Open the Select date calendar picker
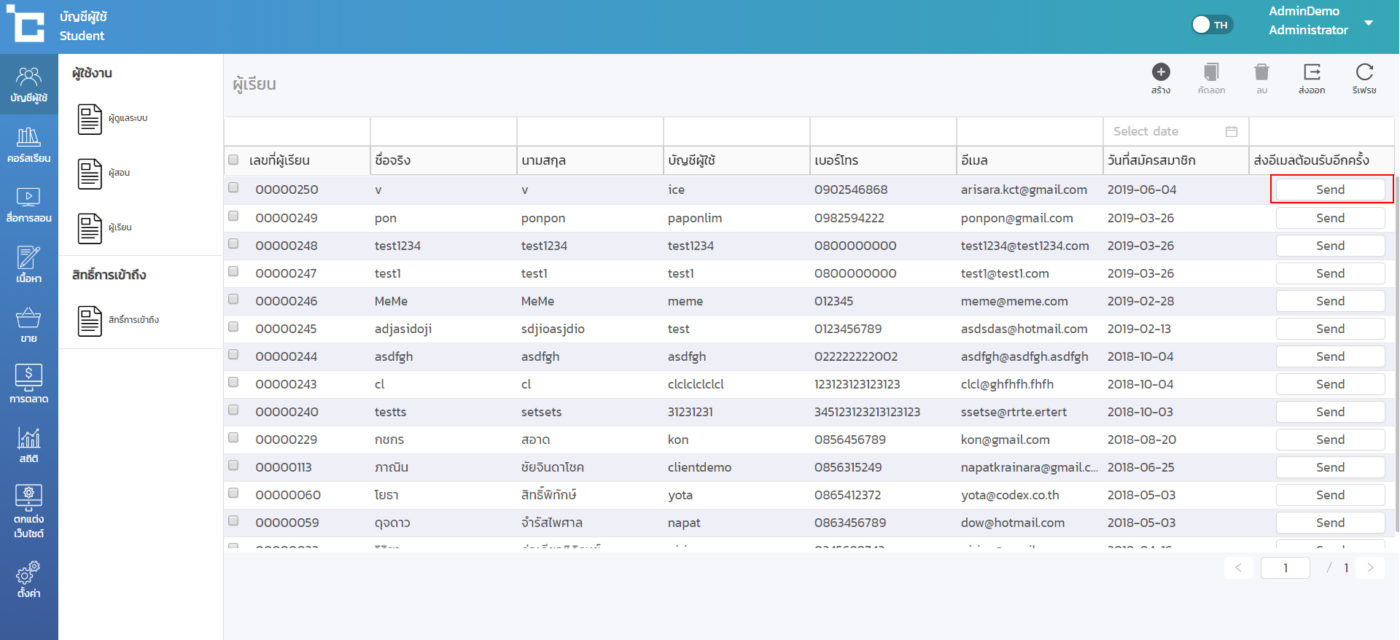1400x640 pixels. coord(1231,131)
